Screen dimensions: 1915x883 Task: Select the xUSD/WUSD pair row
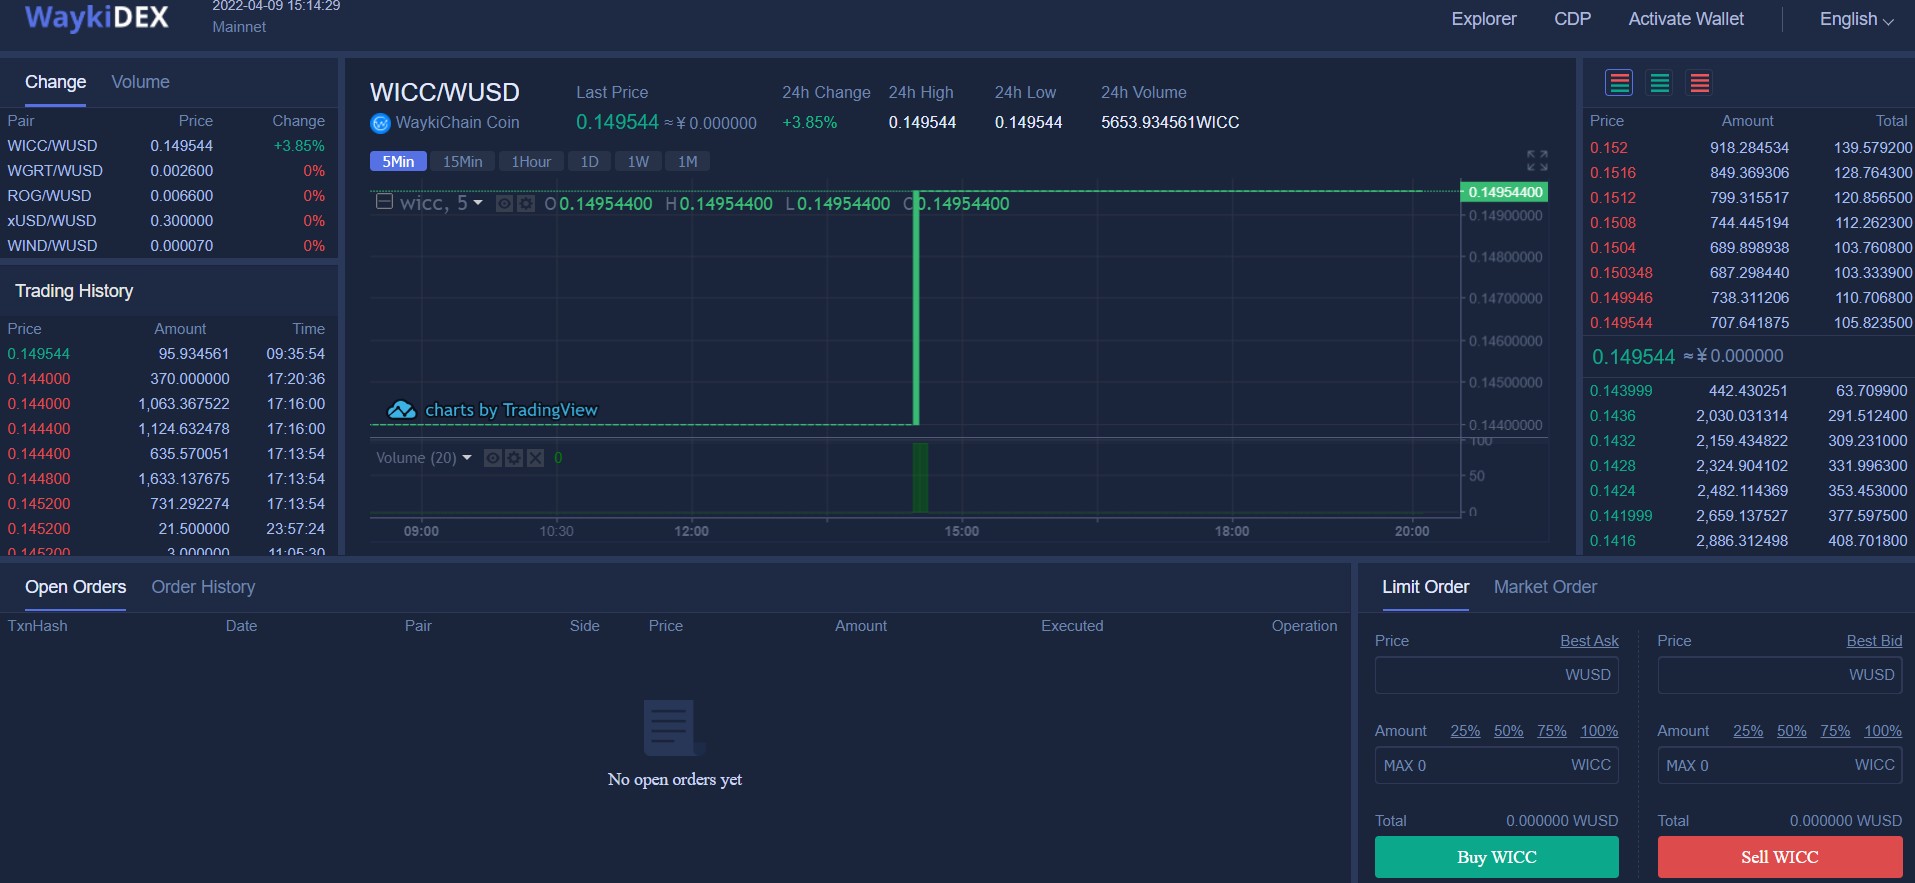pyautogui.click(x=167, y=221)
